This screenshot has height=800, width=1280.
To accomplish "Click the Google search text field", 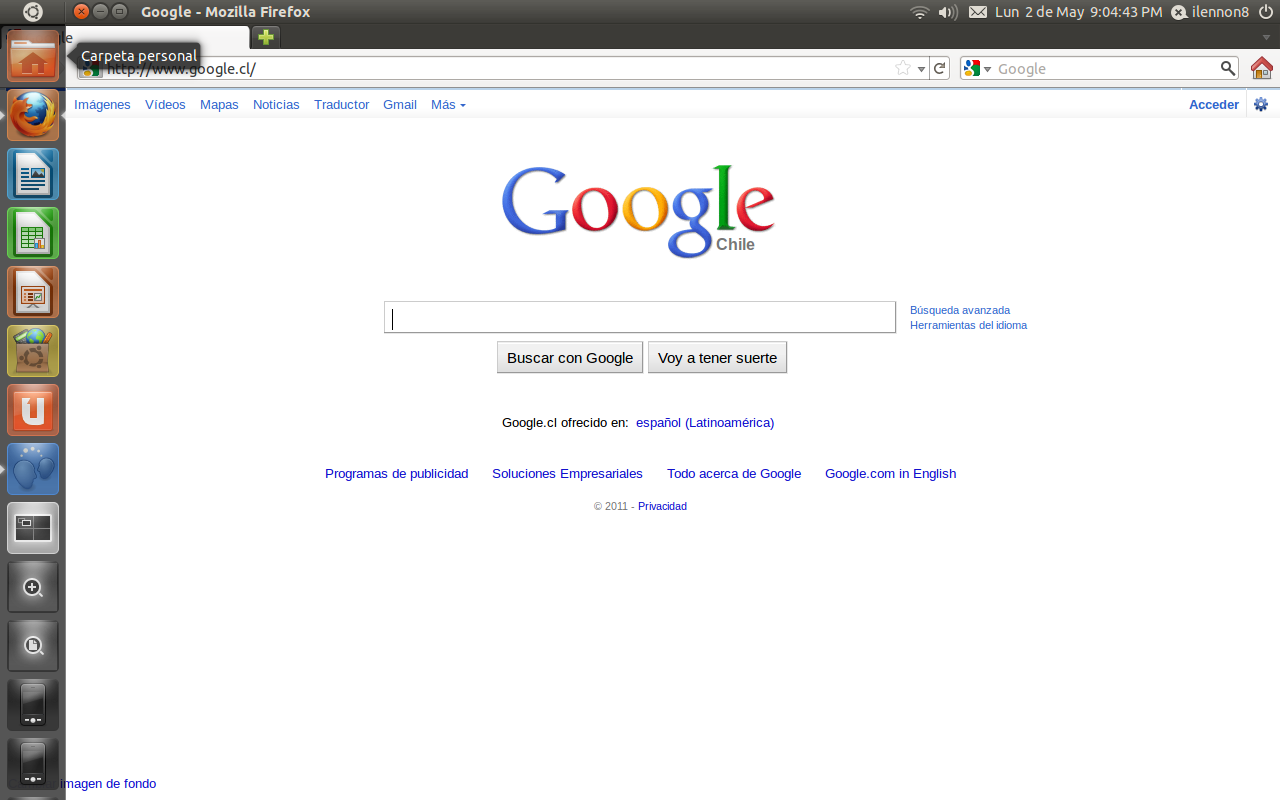I will (639, 317).
